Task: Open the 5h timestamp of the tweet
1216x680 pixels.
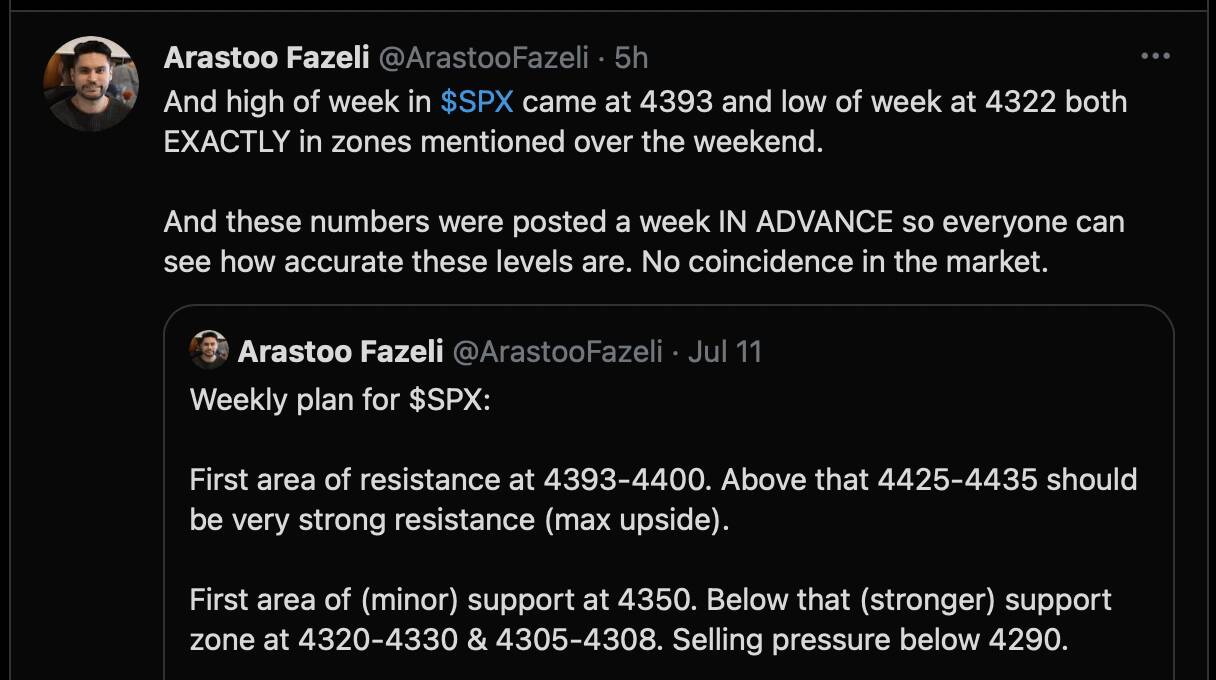Action: 631,58
